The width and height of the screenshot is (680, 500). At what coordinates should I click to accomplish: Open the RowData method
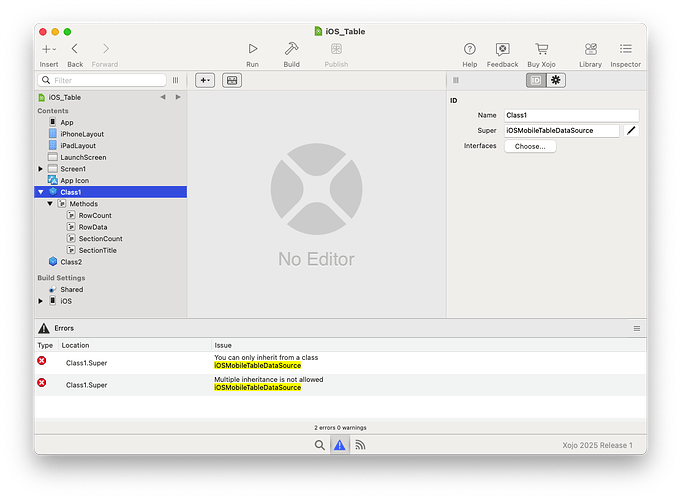tap(93, 227)
